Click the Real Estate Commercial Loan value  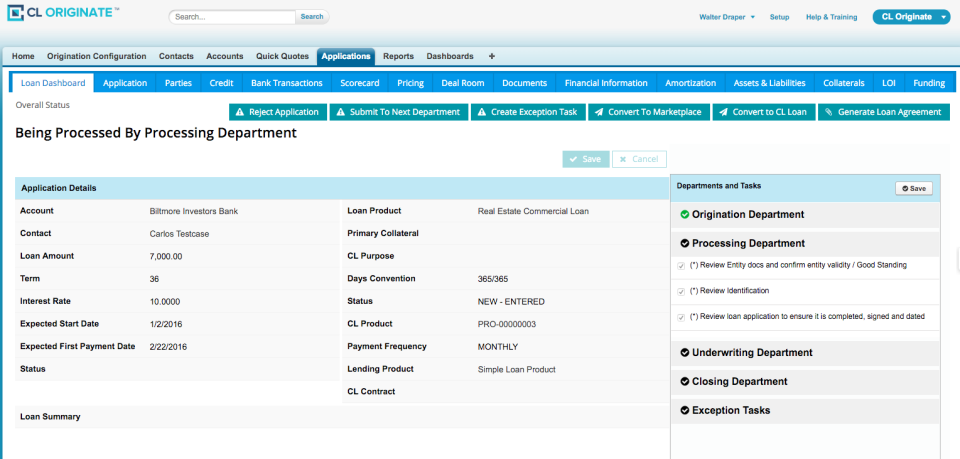click(533, 211)
